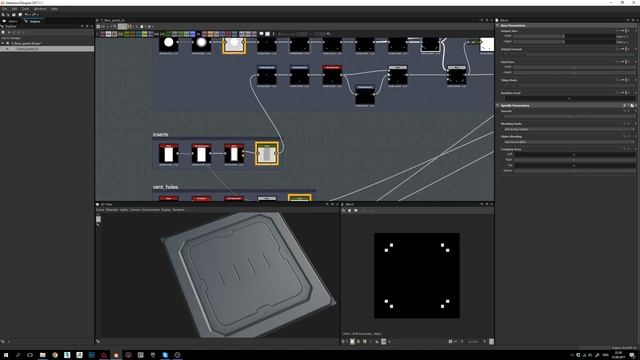Click the Redo icon in main toolbar
Viewport: 640px width, 360px height.
coord(35,15)
